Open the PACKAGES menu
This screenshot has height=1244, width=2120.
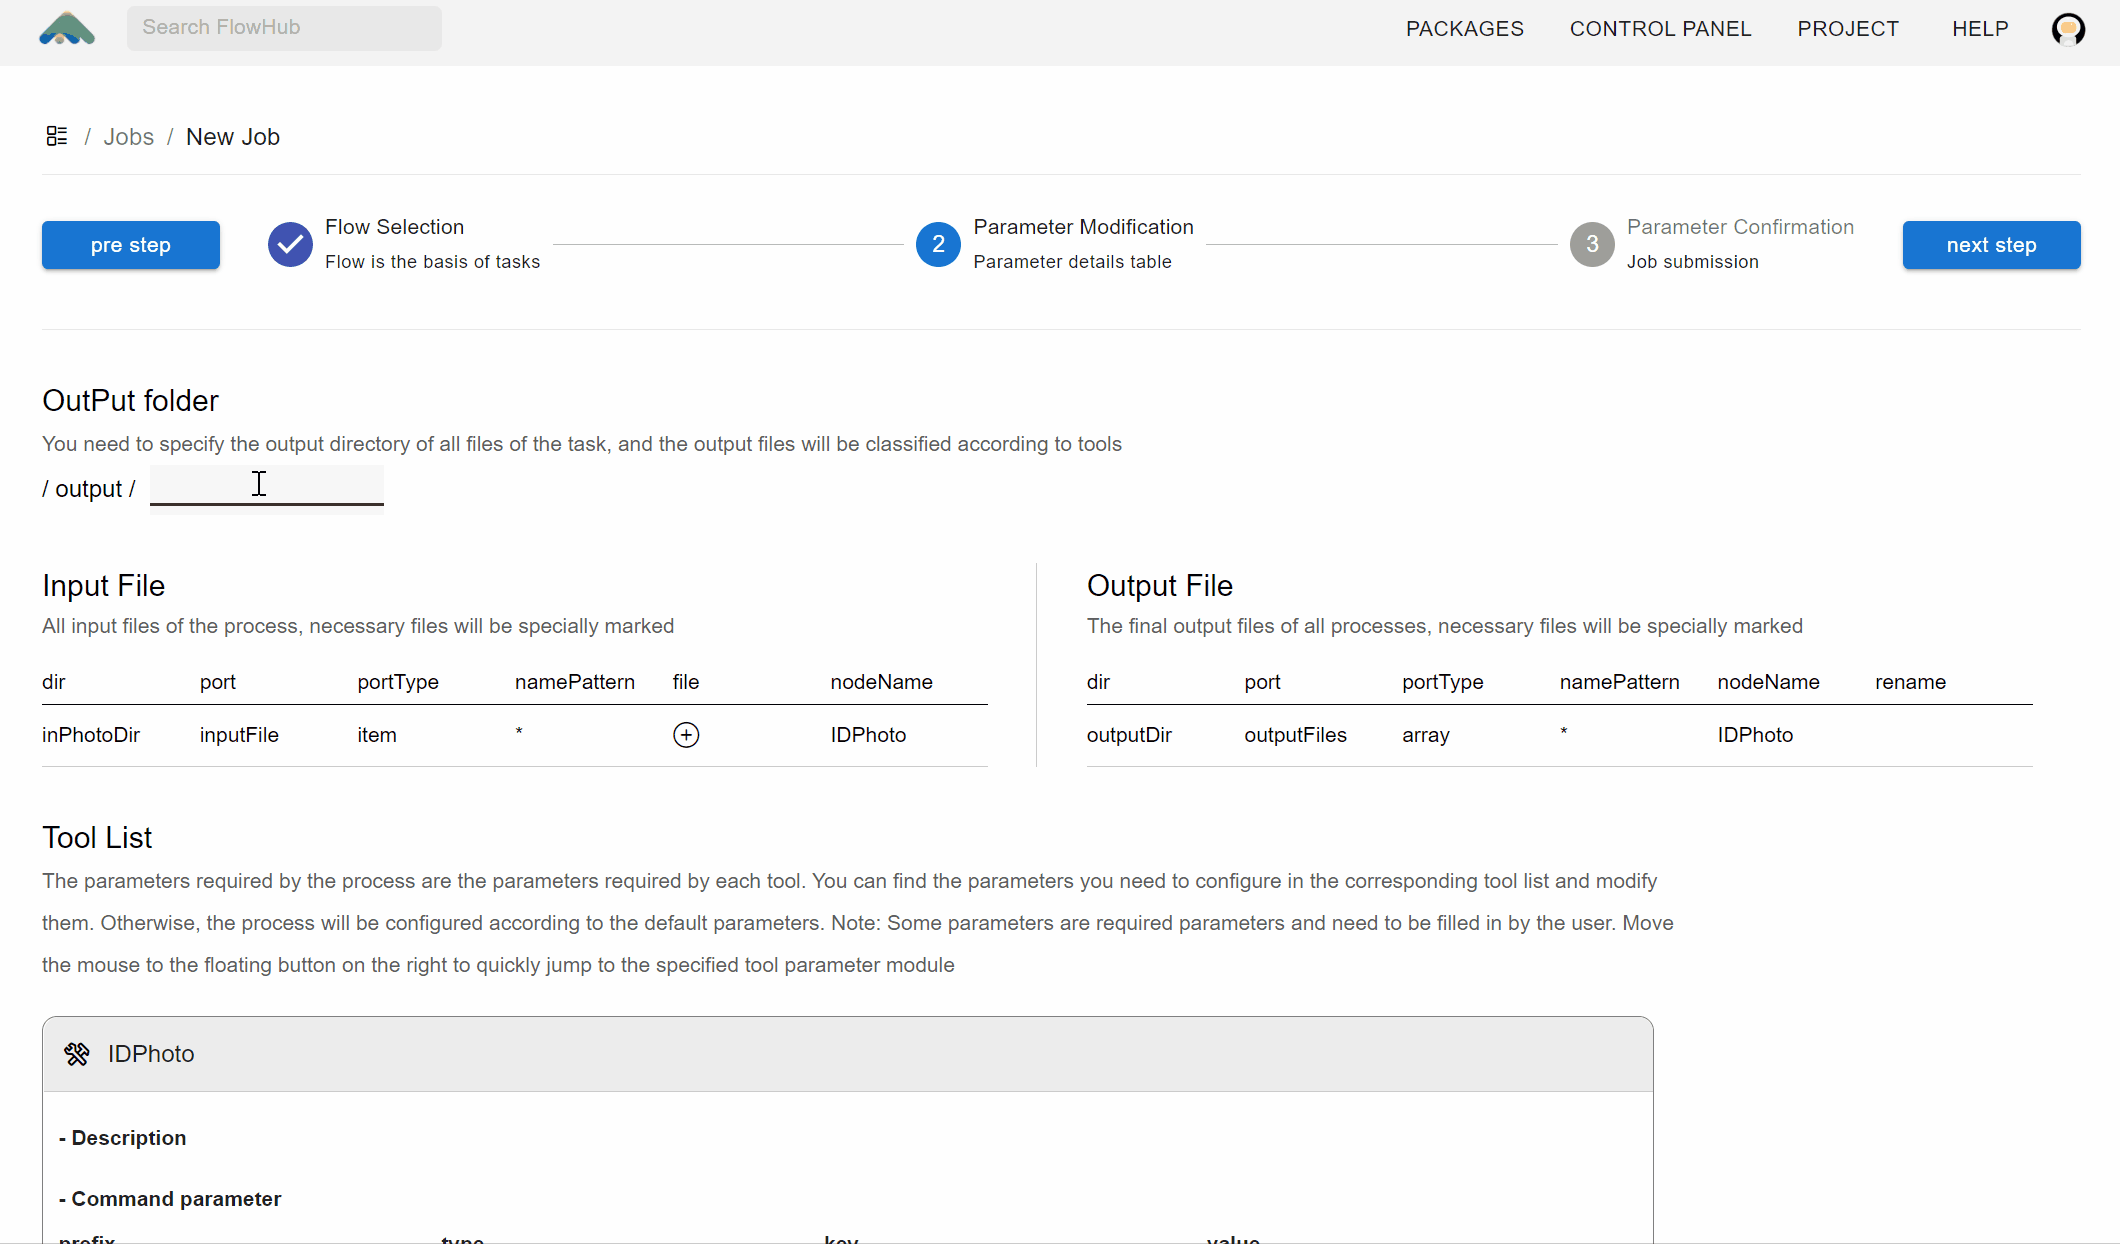[x=1465, y=29]
